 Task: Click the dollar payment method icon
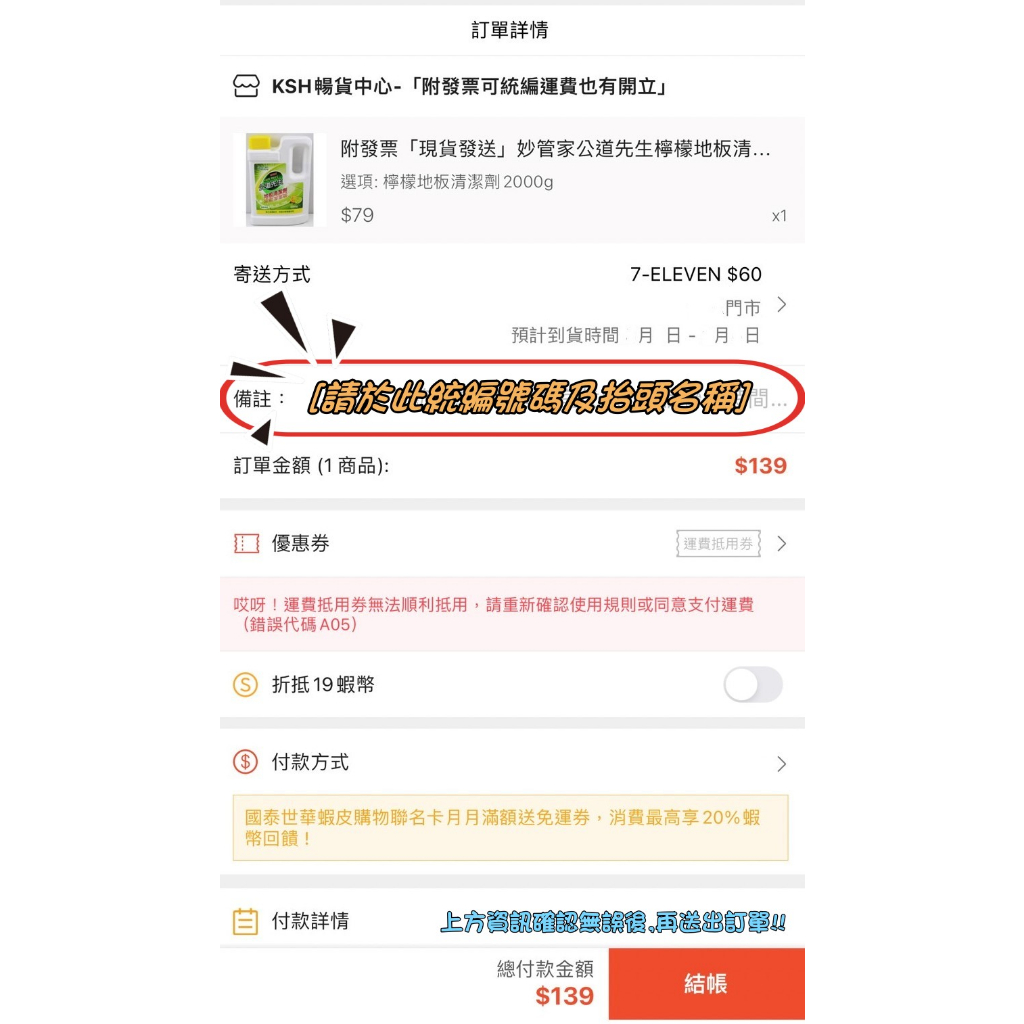246,761
